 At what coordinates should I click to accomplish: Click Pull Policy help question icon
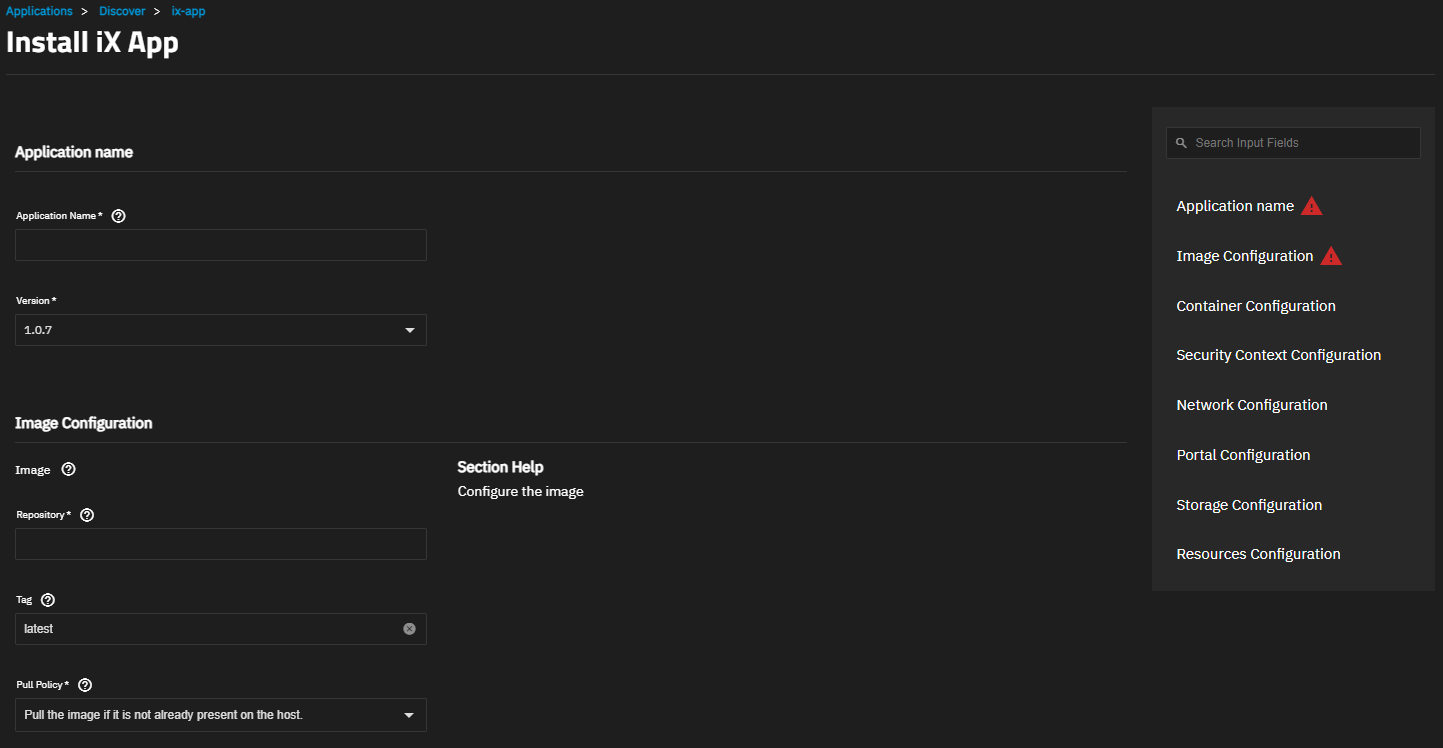(85, 685)
